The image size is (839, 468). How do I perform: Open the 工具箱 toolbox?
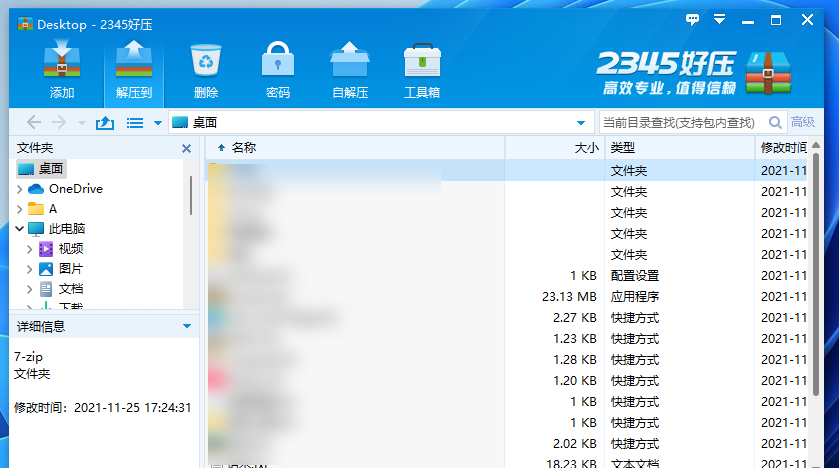422,71
